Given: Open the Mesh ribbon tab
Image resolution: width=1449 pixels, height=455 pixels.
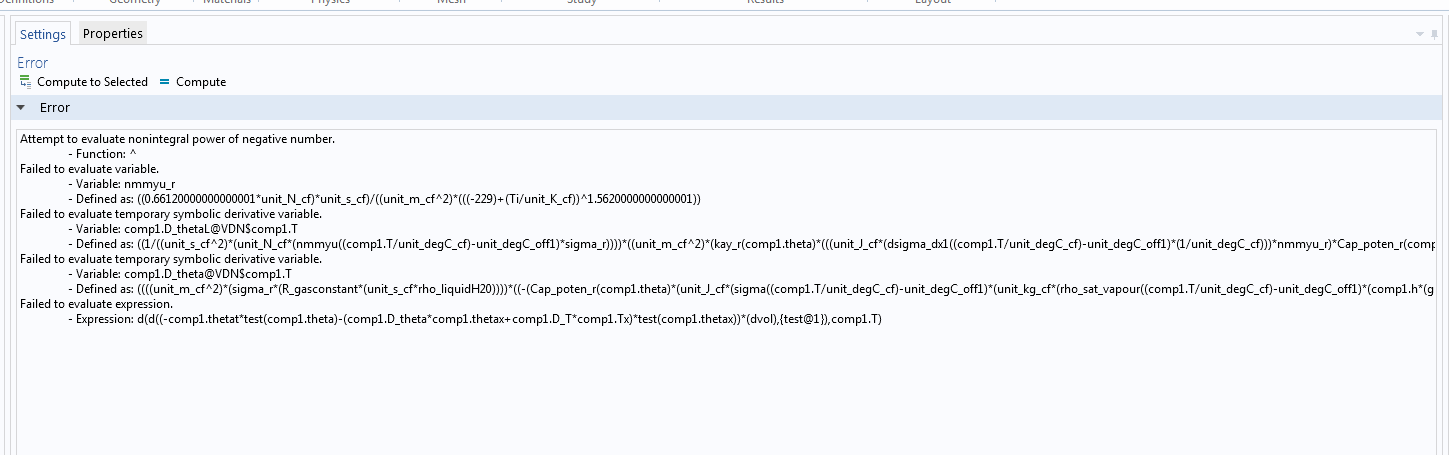Looking at the screenshot, I should 451,2.
